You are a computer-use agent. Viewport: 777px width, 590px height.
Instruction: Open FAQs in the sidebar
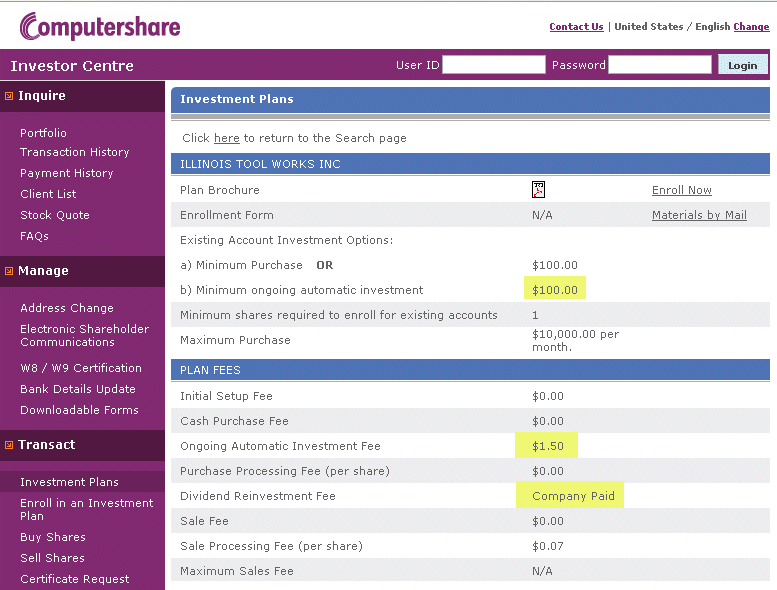click(34, 236)
